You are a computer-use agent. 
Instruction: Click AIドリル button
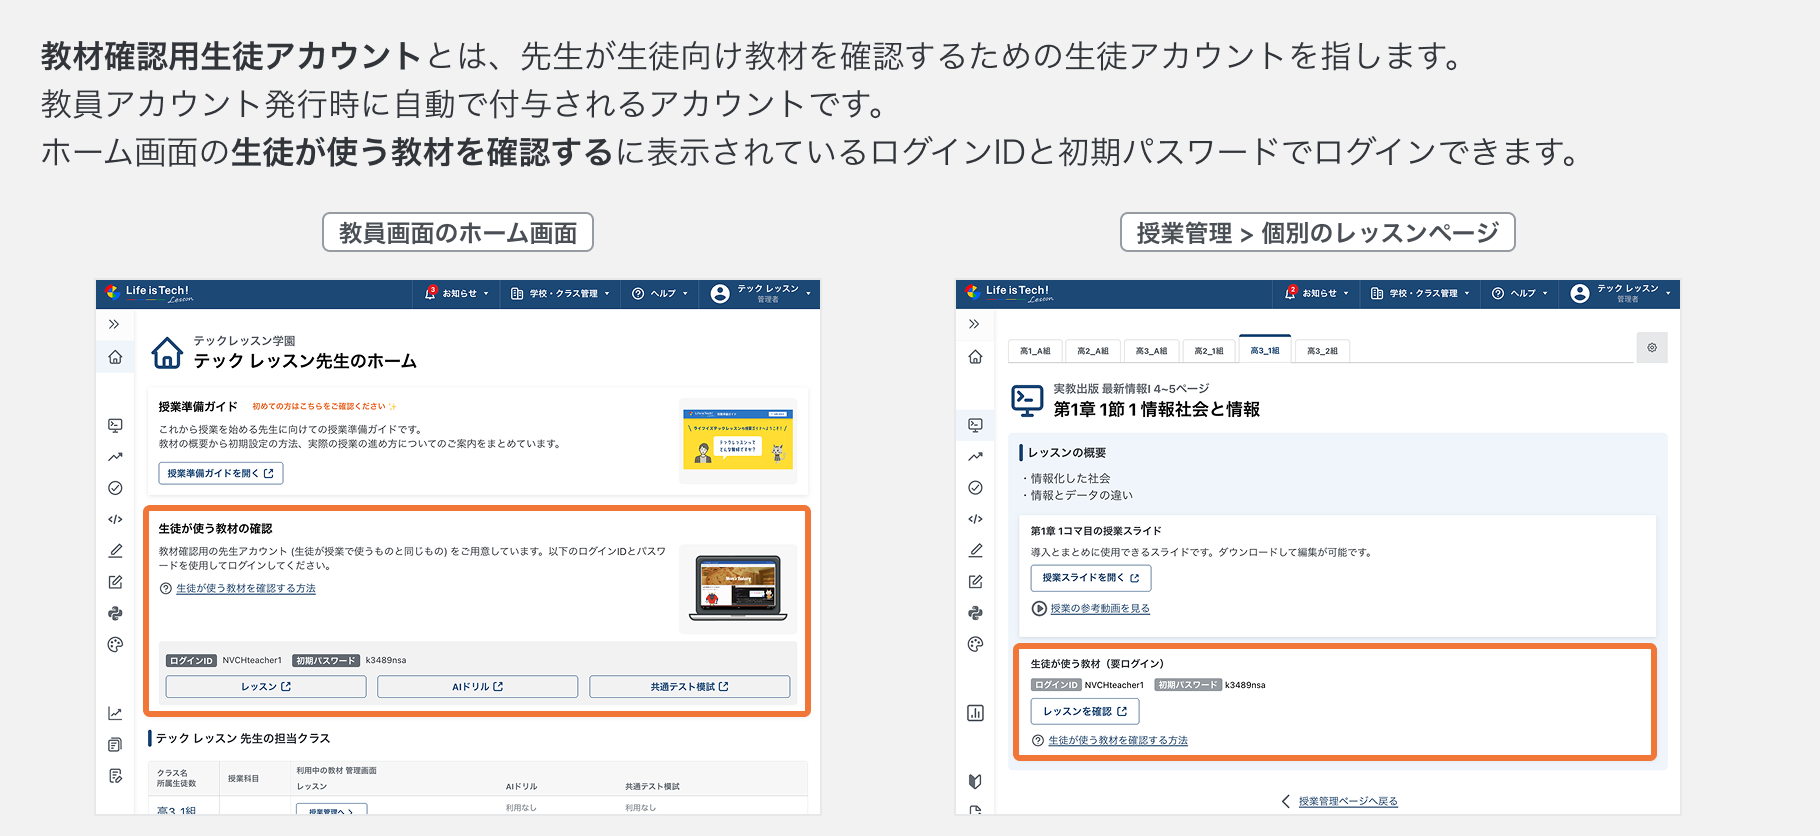click(477, 687)
